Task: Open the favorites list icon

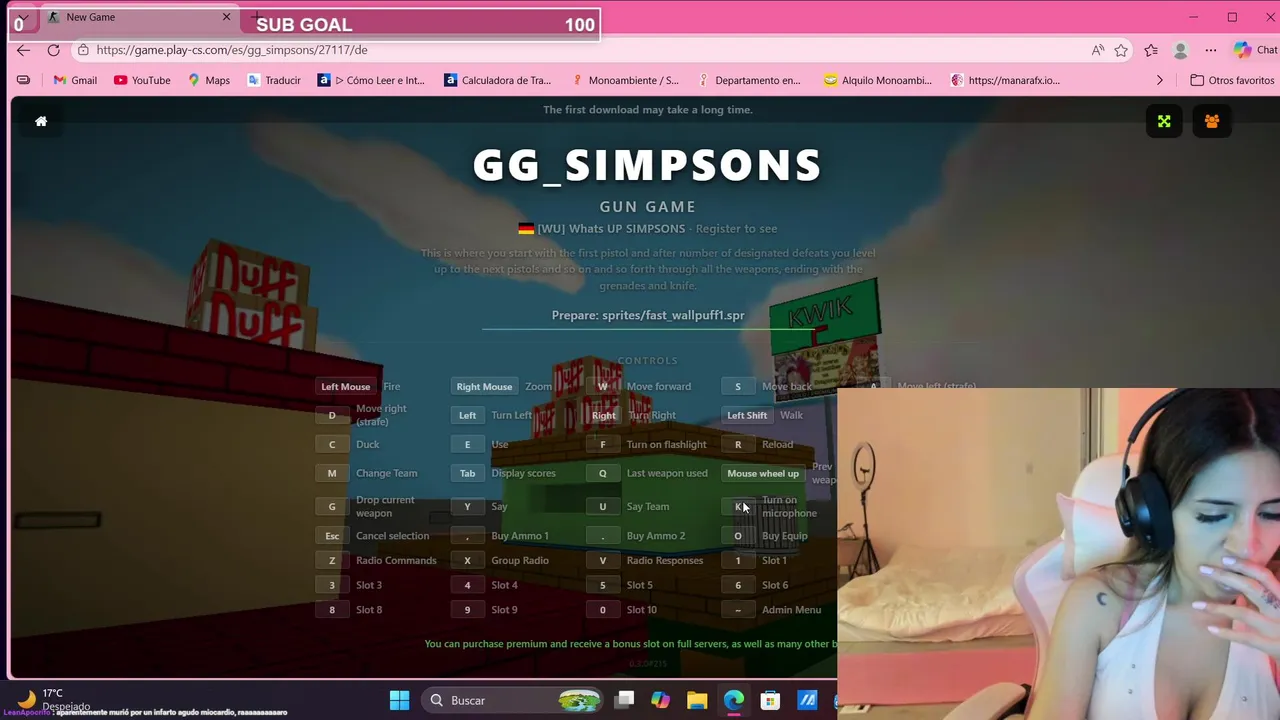Action: point(1151,50)
